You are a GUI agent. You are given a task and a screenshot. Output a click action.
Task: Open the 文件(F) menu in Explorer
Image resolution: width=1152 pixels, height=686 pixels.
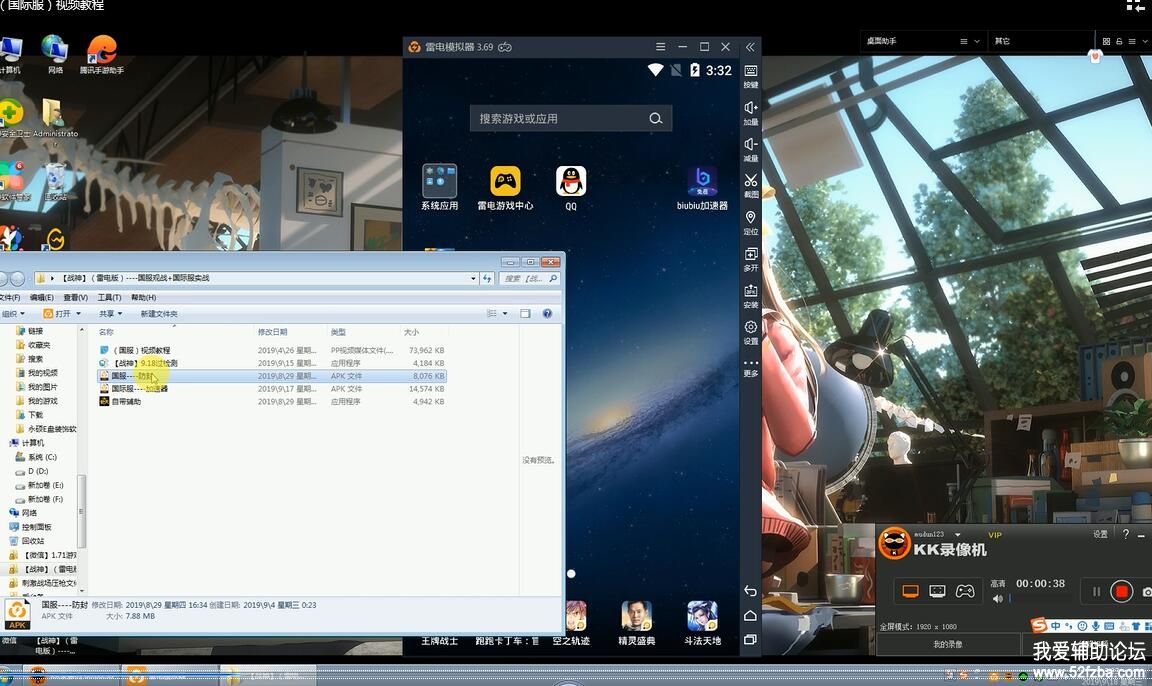[10, 297]
